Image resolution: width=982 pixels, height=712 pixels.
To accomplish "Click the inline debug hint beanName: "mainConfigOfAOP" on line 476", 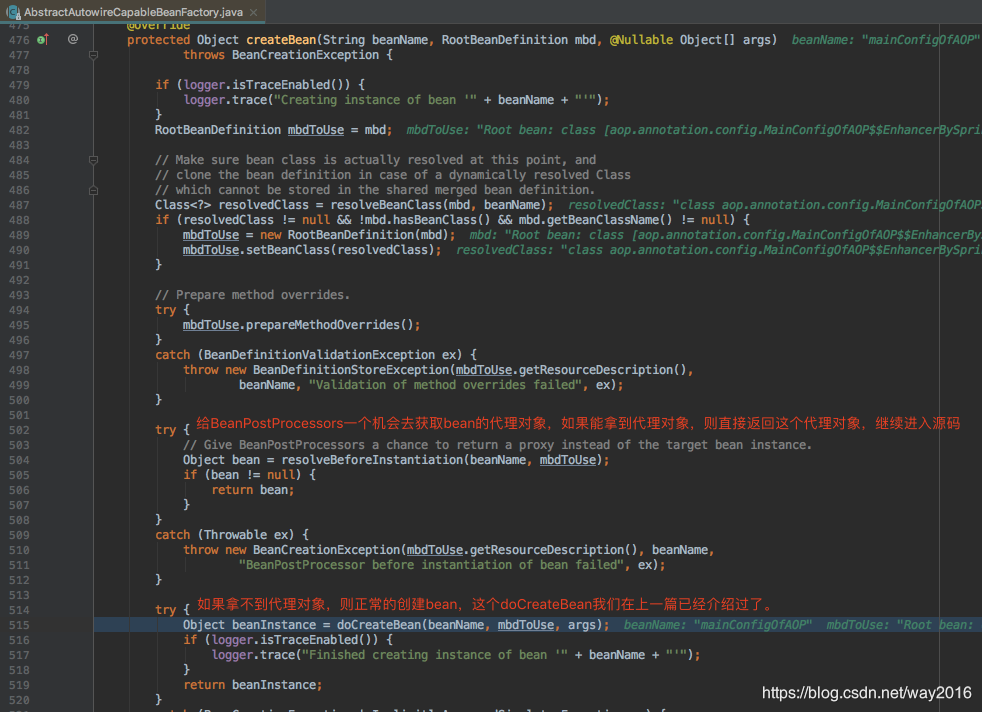I will pos(886,39).
